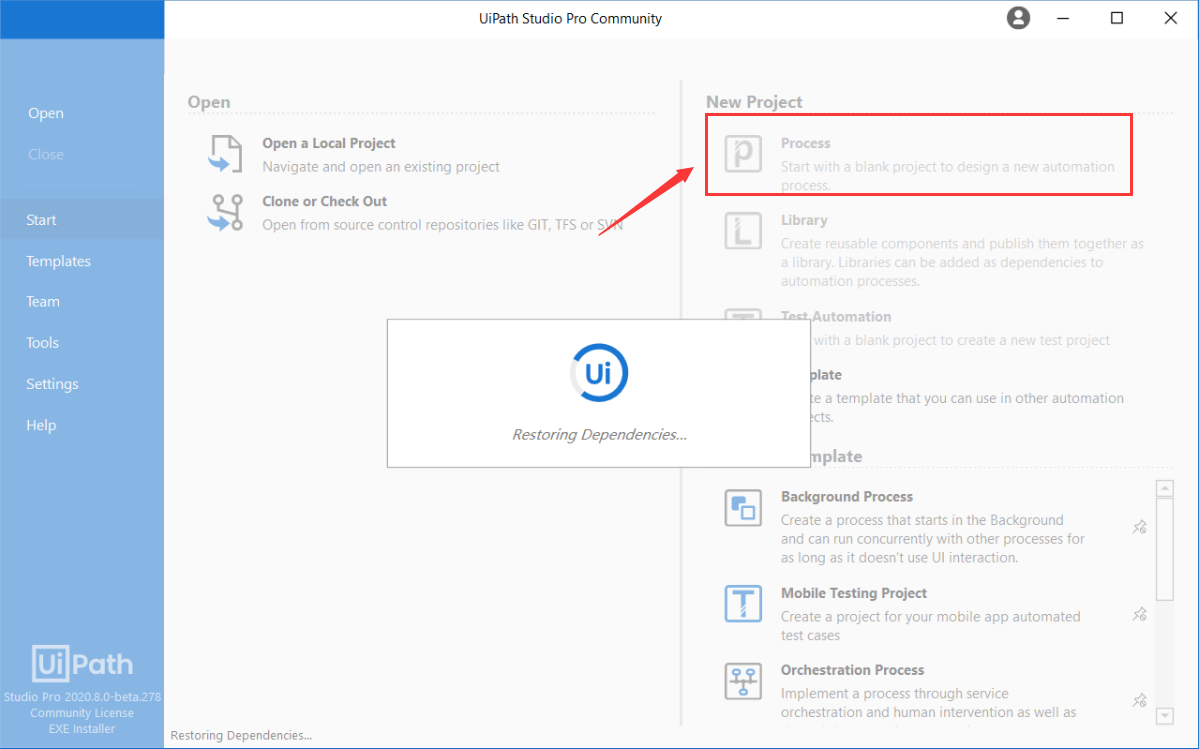Click the Restoring Dependencies progress dialog

(598, 393)
